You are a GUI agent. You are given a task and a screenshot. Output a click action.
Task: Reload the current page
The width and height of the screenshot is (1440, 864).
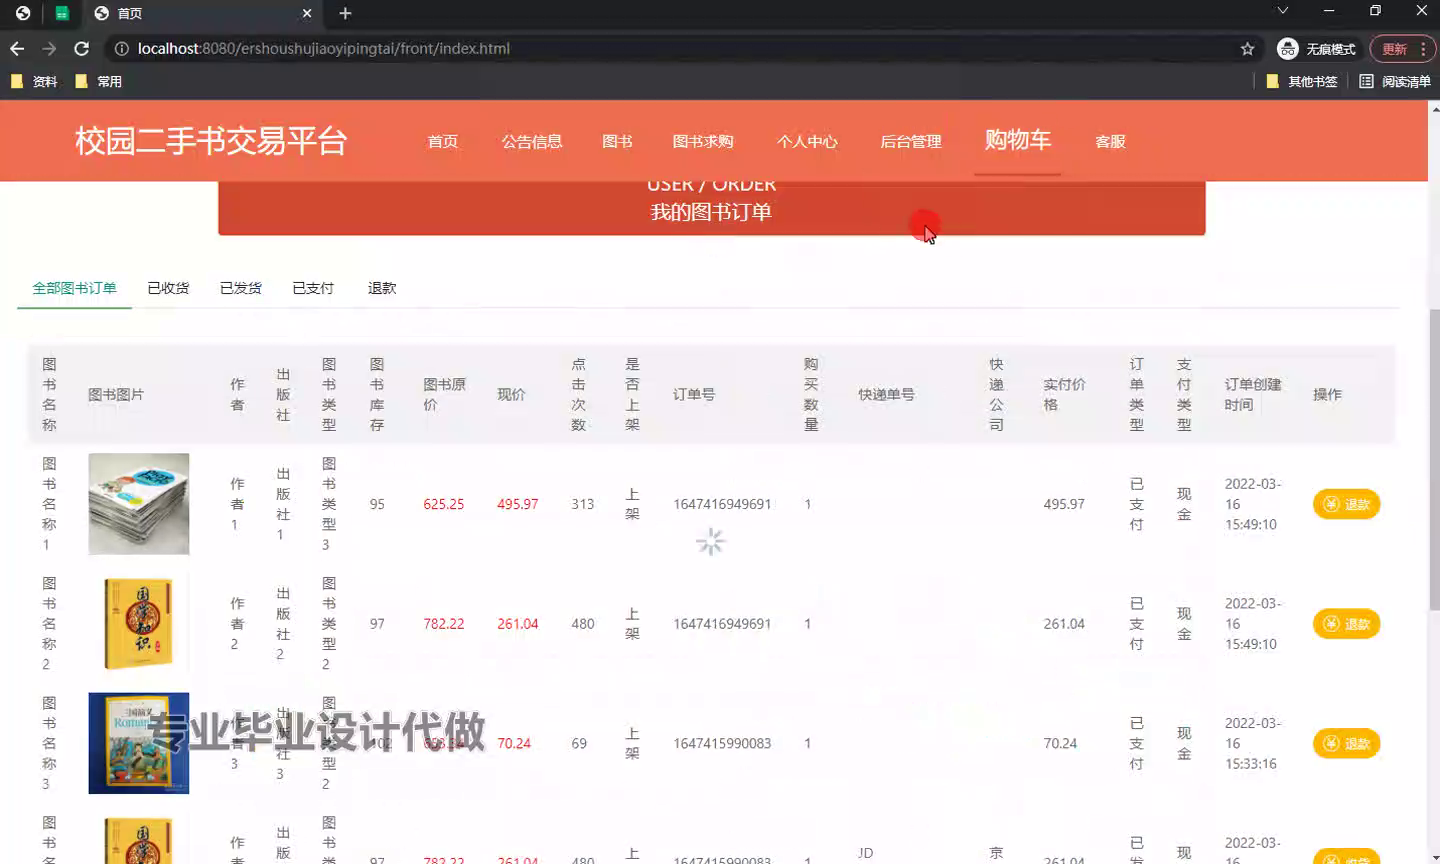[x=82, y=48]
